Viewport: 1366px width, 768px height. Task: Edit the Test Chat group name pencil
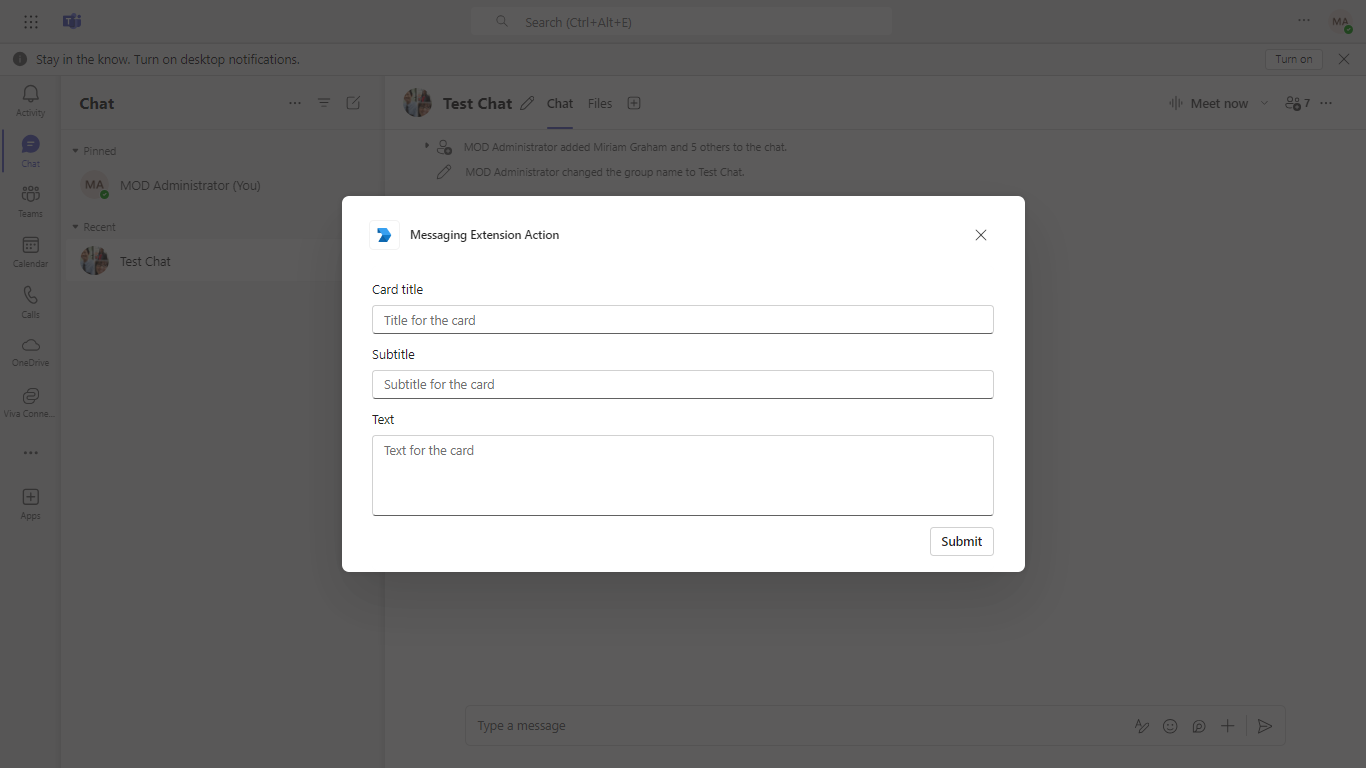point(527,103)
